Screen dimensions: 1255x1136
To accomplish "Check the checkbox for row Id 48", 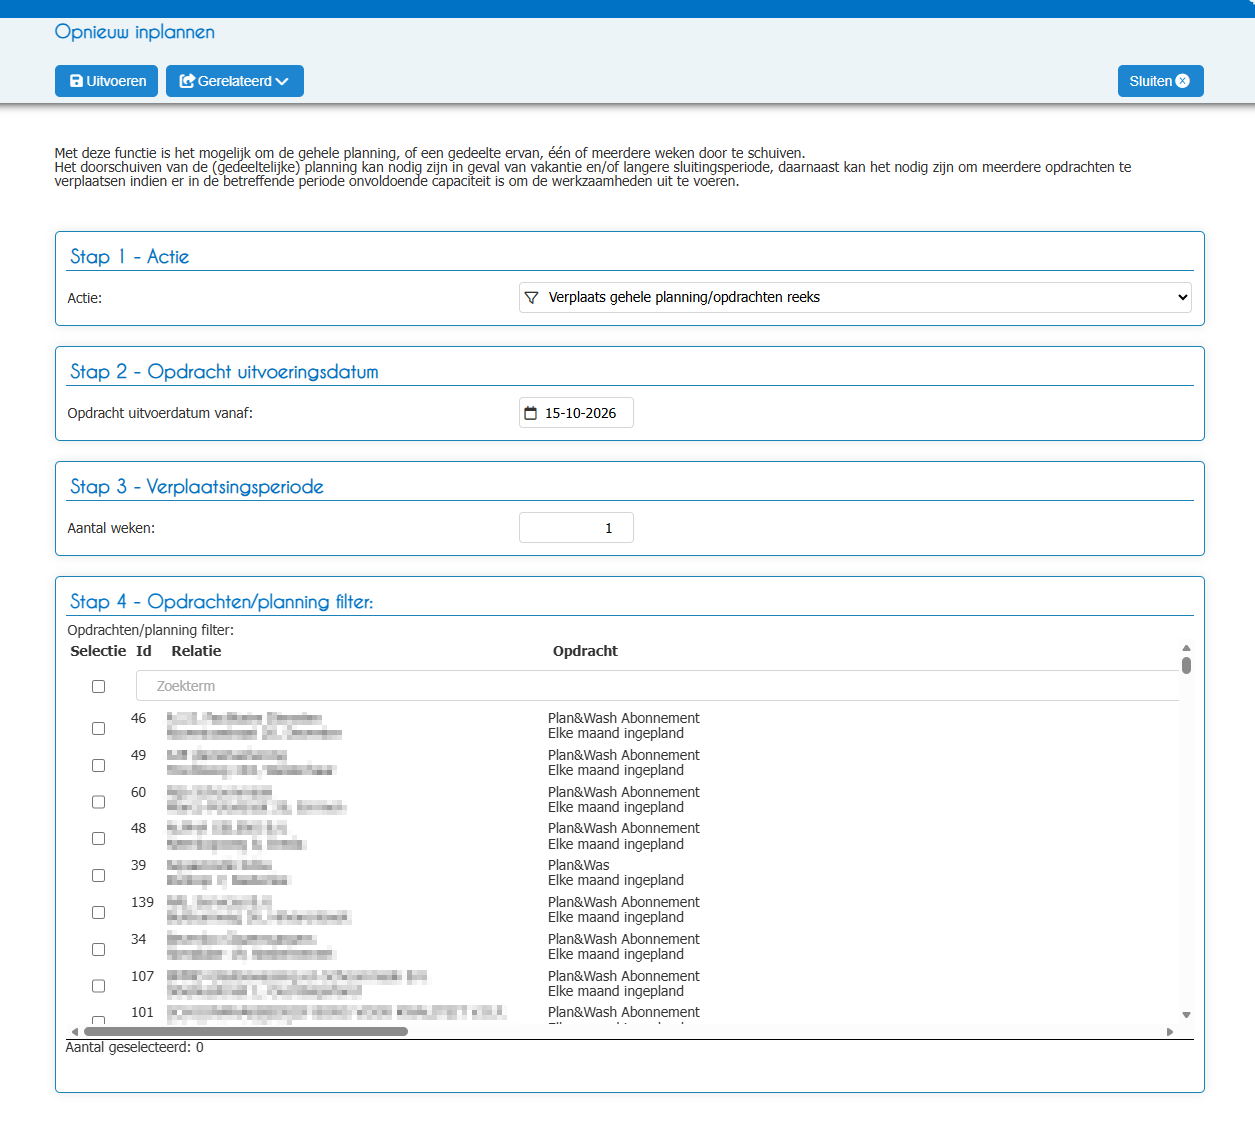I will coord(98,838).
